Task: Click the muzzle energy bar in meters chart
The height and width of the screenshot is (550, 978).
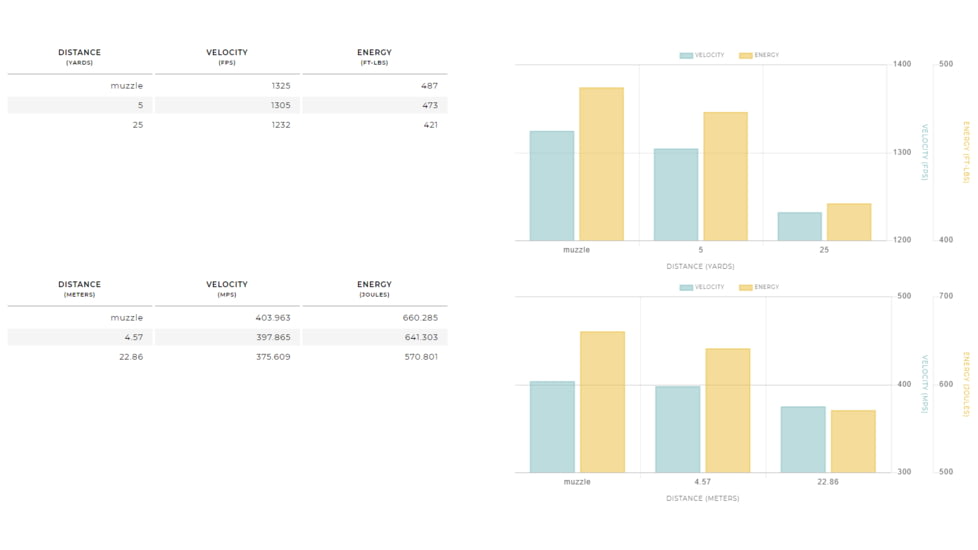Action: (602, 402)
